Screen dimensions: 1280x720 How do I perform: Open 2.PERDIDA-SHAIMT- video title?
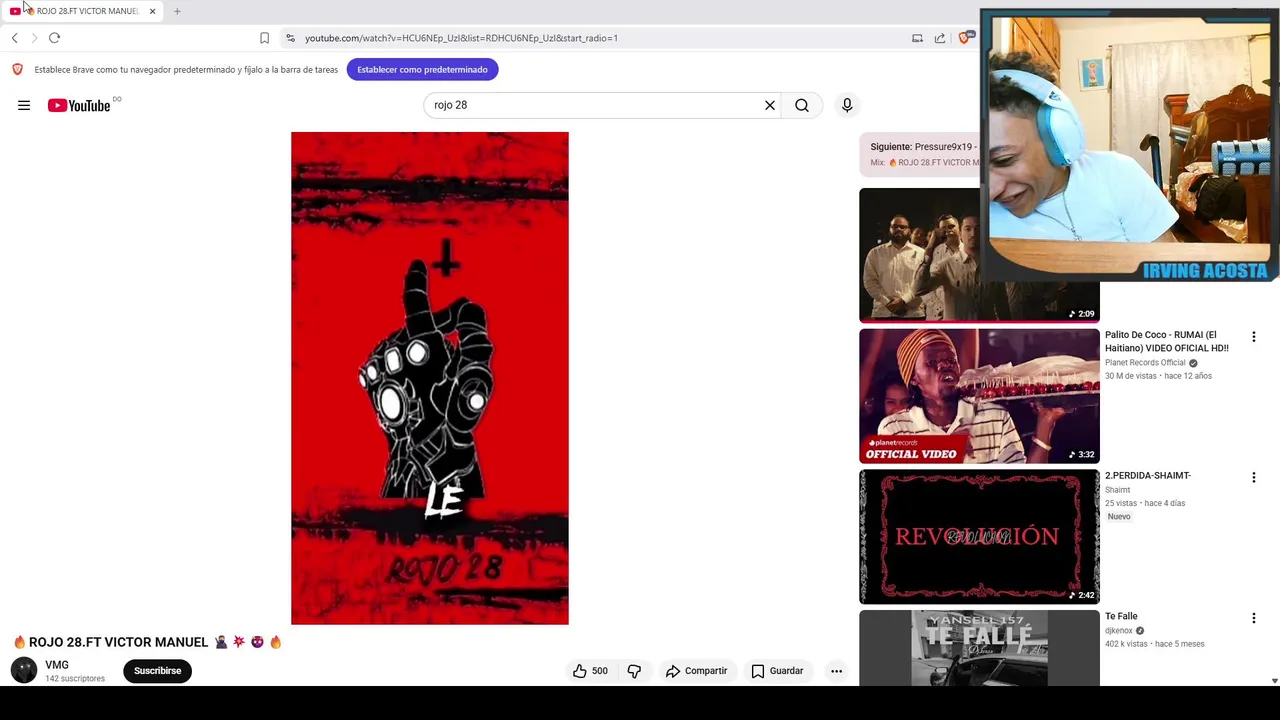click(x=1148, y=476)
